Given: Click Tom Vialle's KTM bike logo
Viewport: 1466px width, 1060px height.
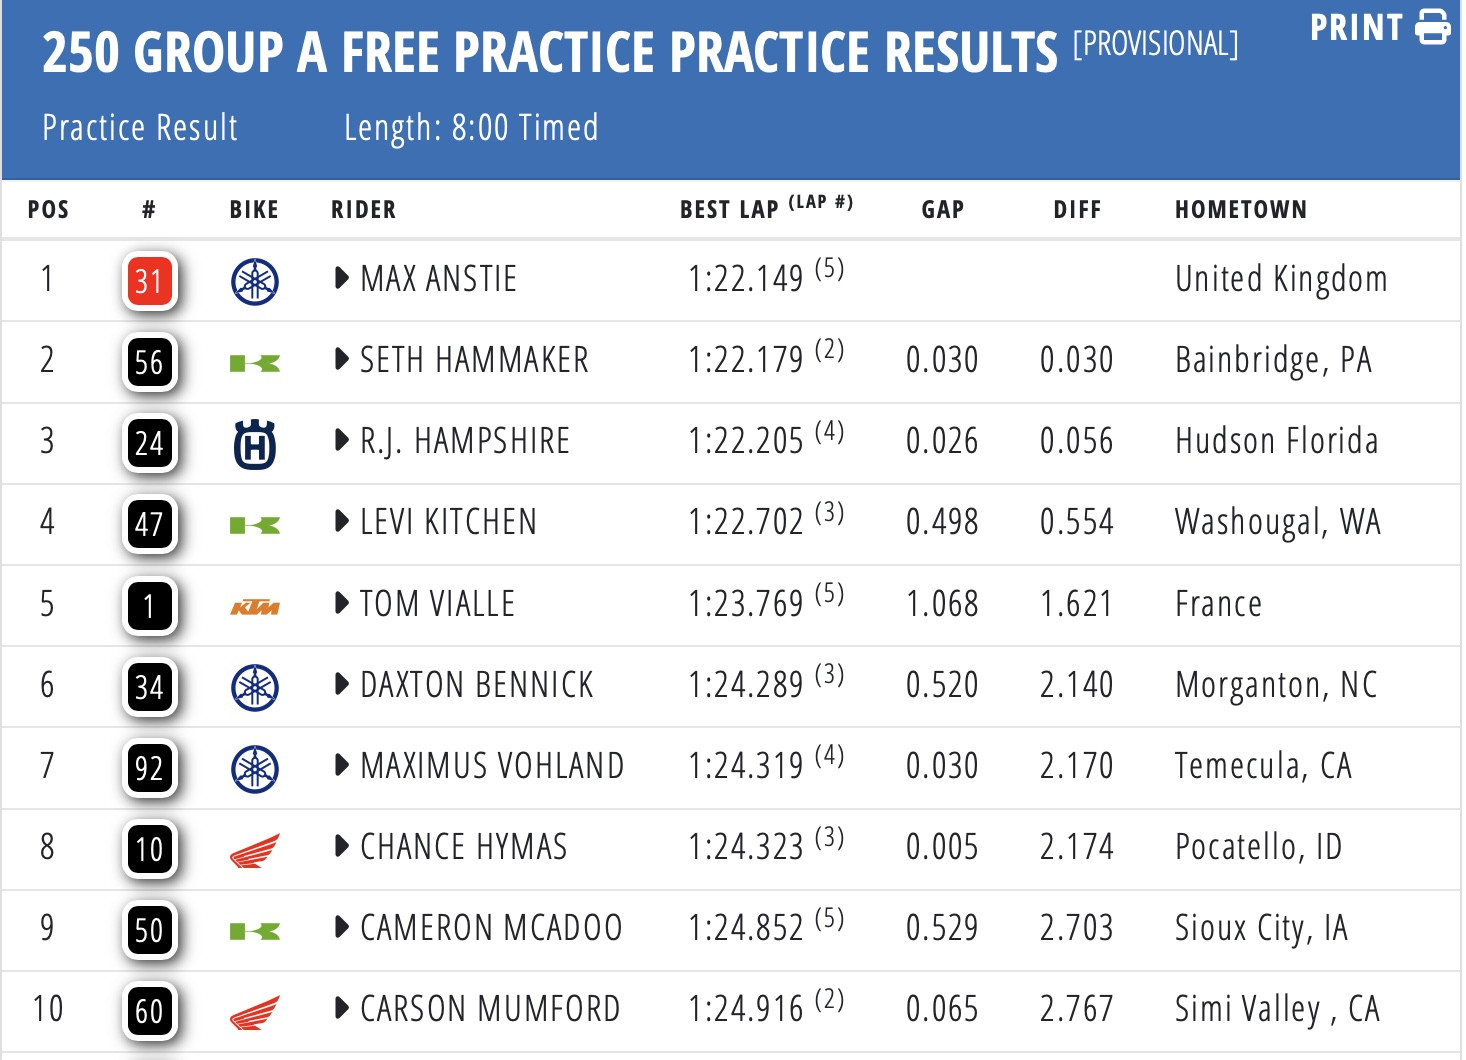Looking at the screenshot, I should pos(255,607).
